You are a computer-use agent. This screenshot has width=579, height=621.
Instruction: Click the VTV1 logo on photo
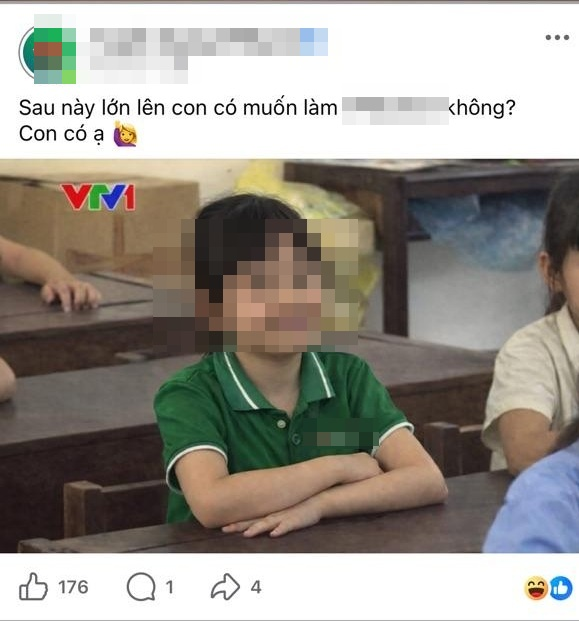point(98,196)
